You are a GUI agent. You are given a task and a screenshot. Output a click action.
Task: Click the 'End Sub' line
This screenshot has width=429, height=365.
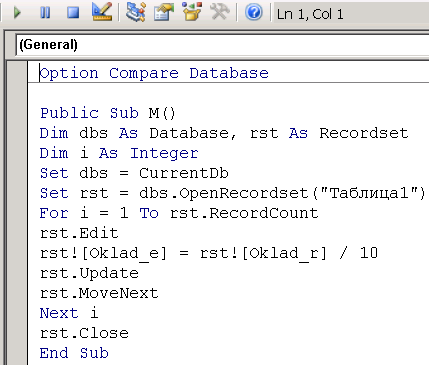74,353
